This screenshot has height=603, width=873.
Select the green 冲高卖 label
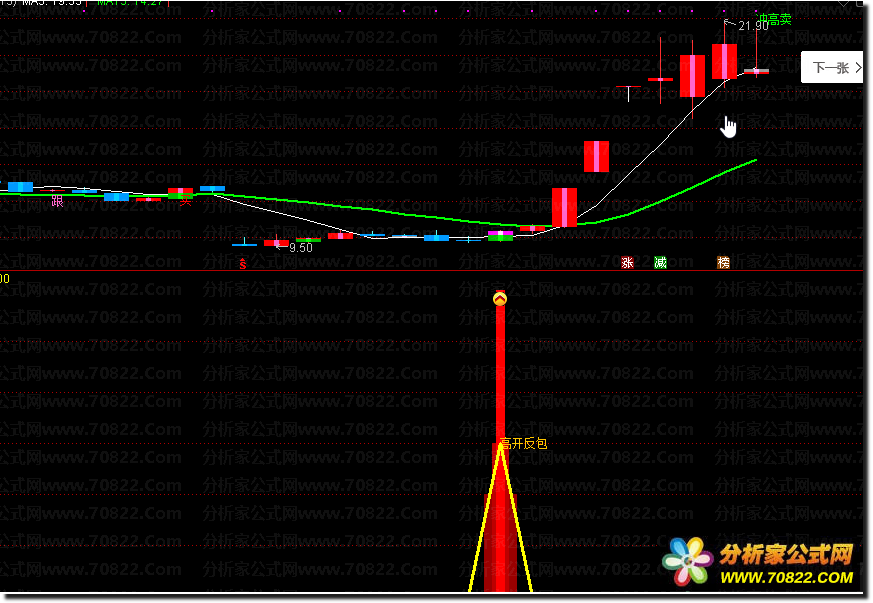click(x=775, y=20)
